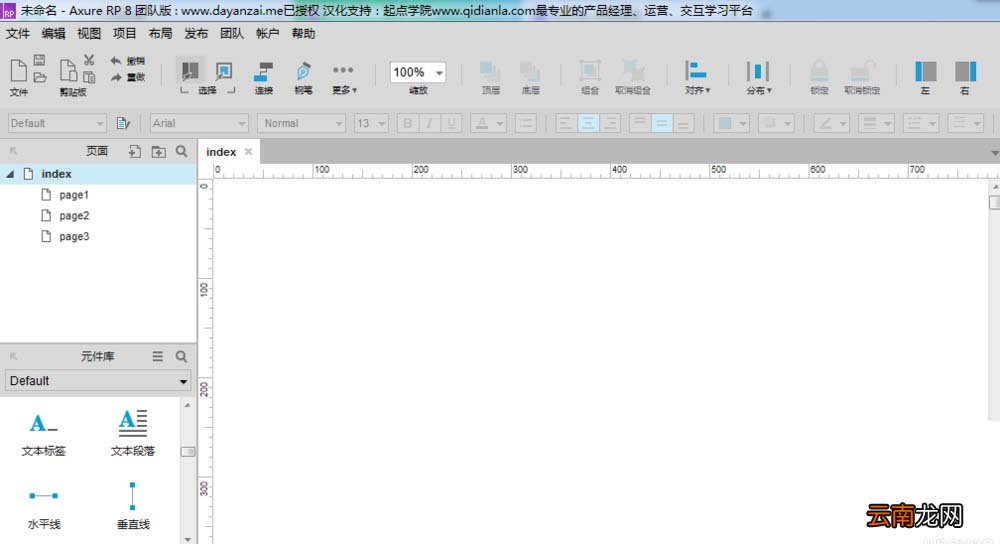This screenshot has width=1000, height=544.
Task: Open the font color picker
Action: click(489, 123)
